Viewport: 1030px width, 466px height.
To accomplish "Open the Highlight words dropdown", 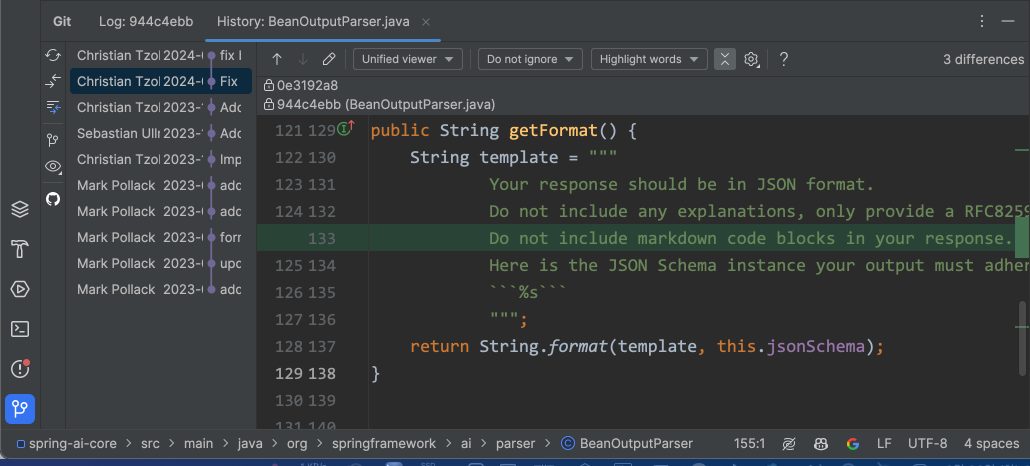I will (648, 60).
